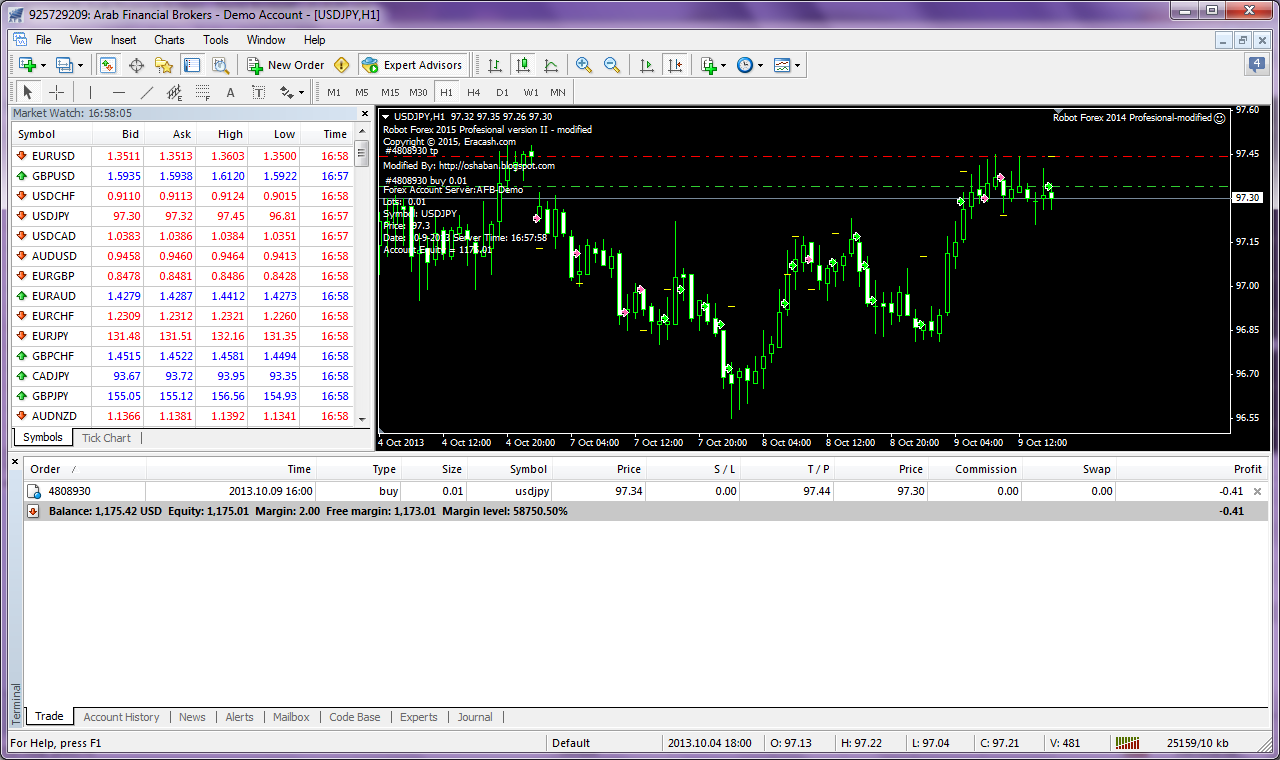
Task: Switch chart to line chart
Action: point(550,65)
